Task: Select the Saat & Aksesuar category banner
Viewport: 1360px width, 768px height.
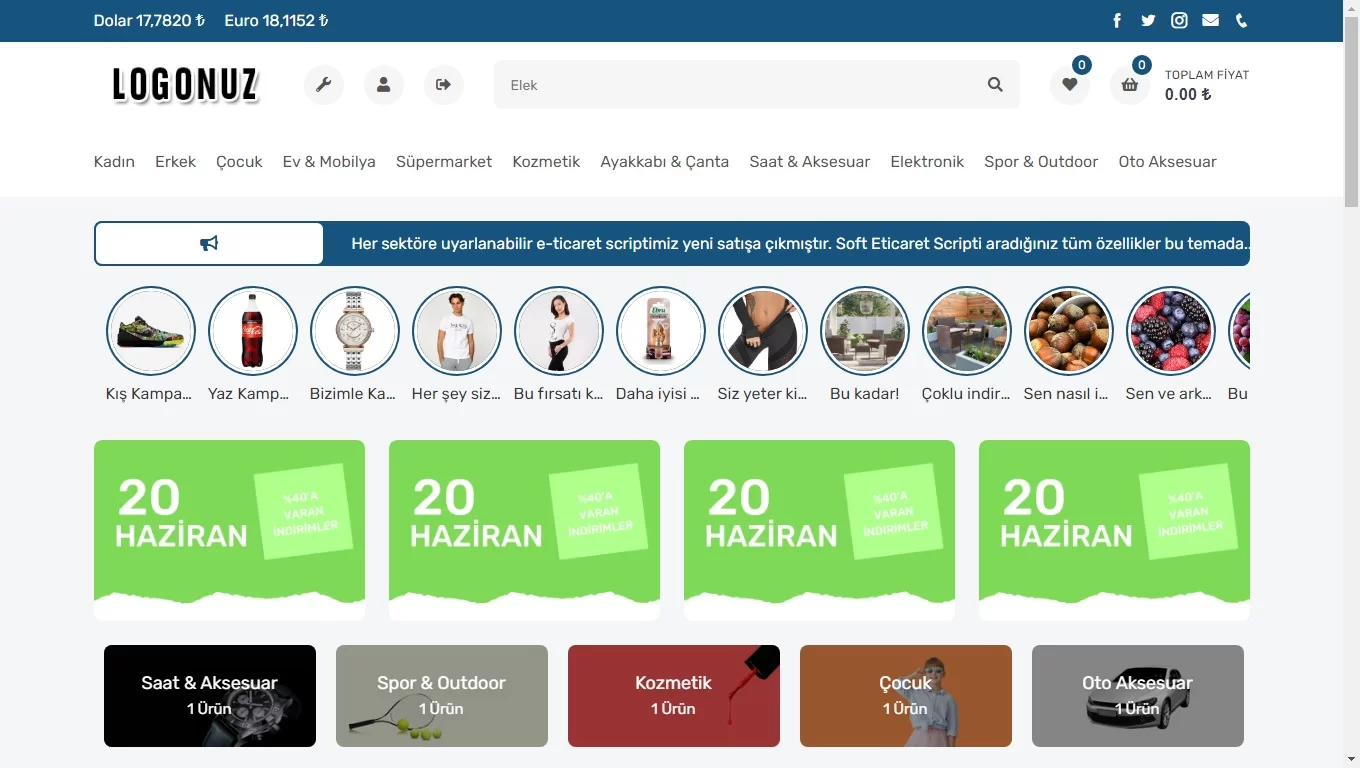Action: tap(209, 696)
